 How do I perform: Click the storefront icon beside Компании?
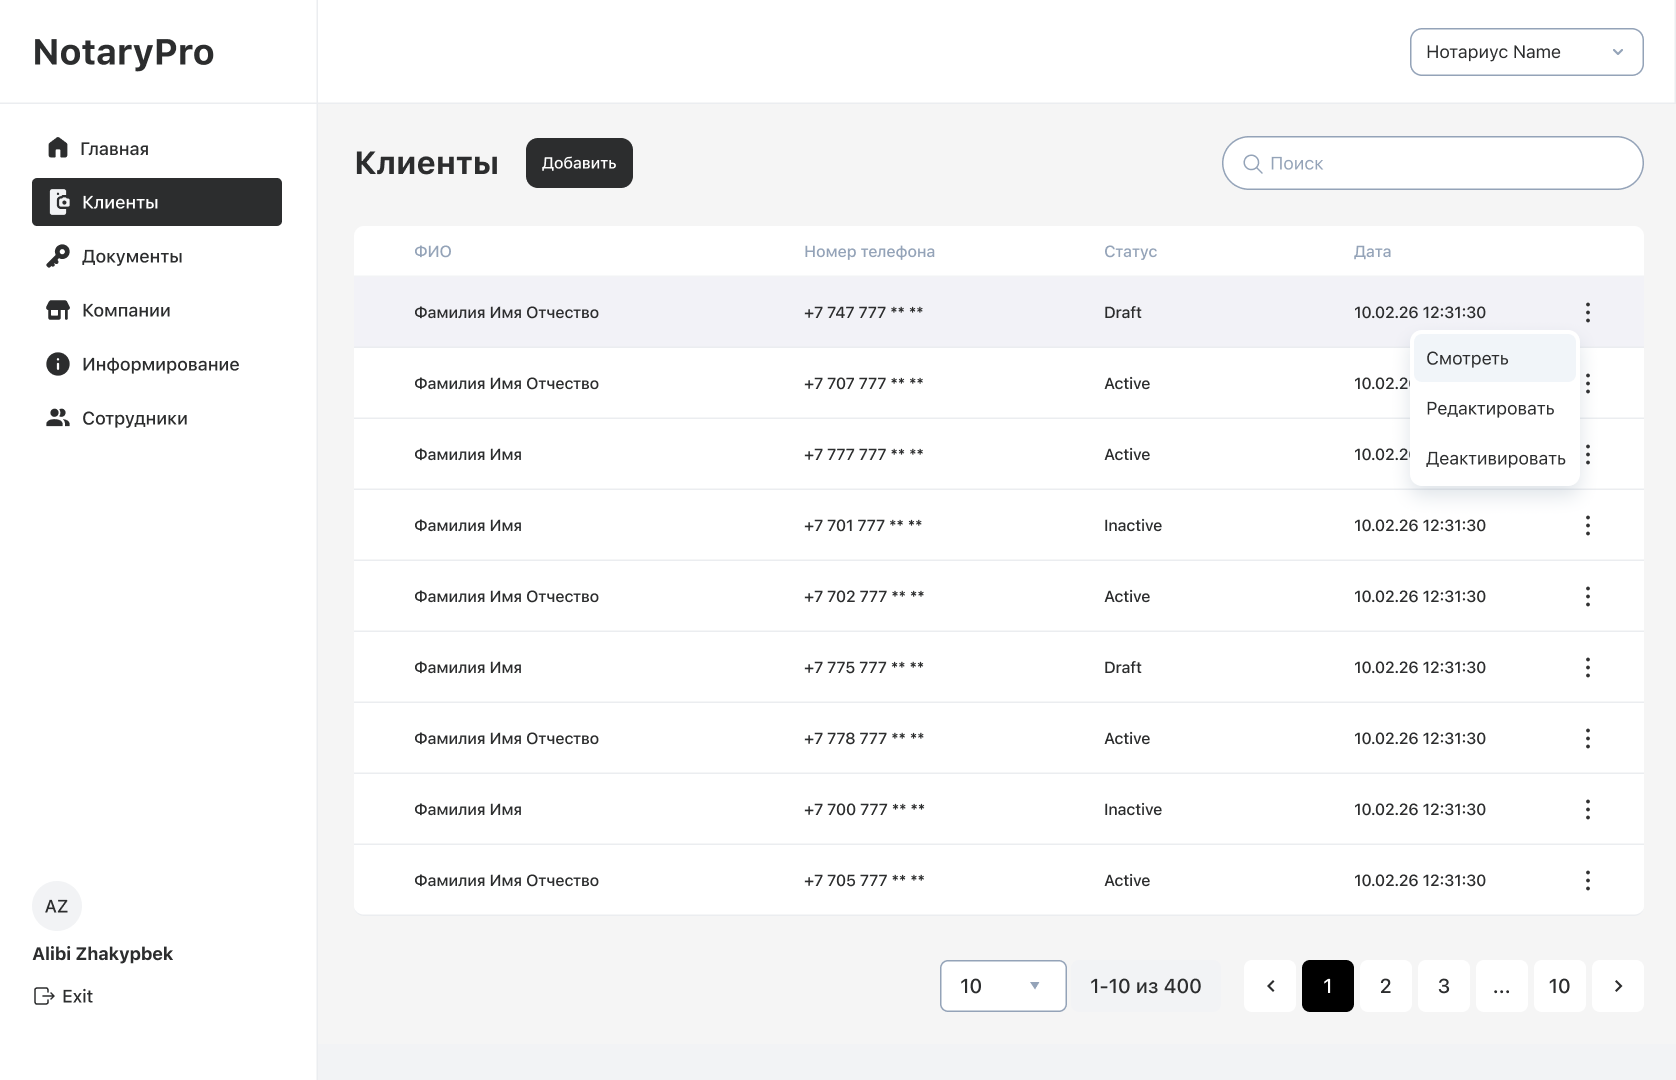[58, 310]
